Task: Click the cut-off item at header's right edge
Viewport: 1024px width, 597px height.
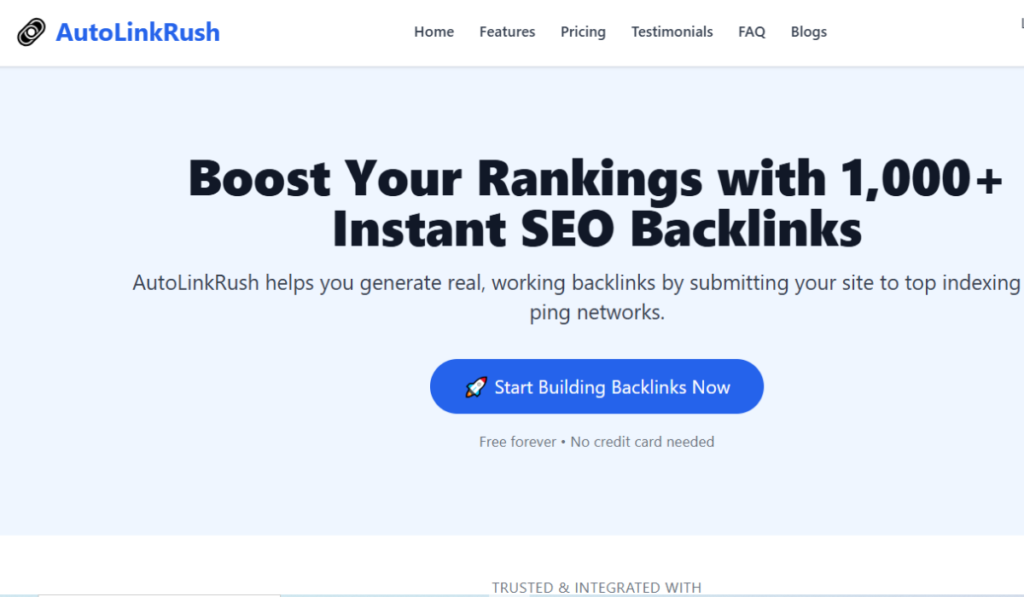Action: coord(1020,20)
